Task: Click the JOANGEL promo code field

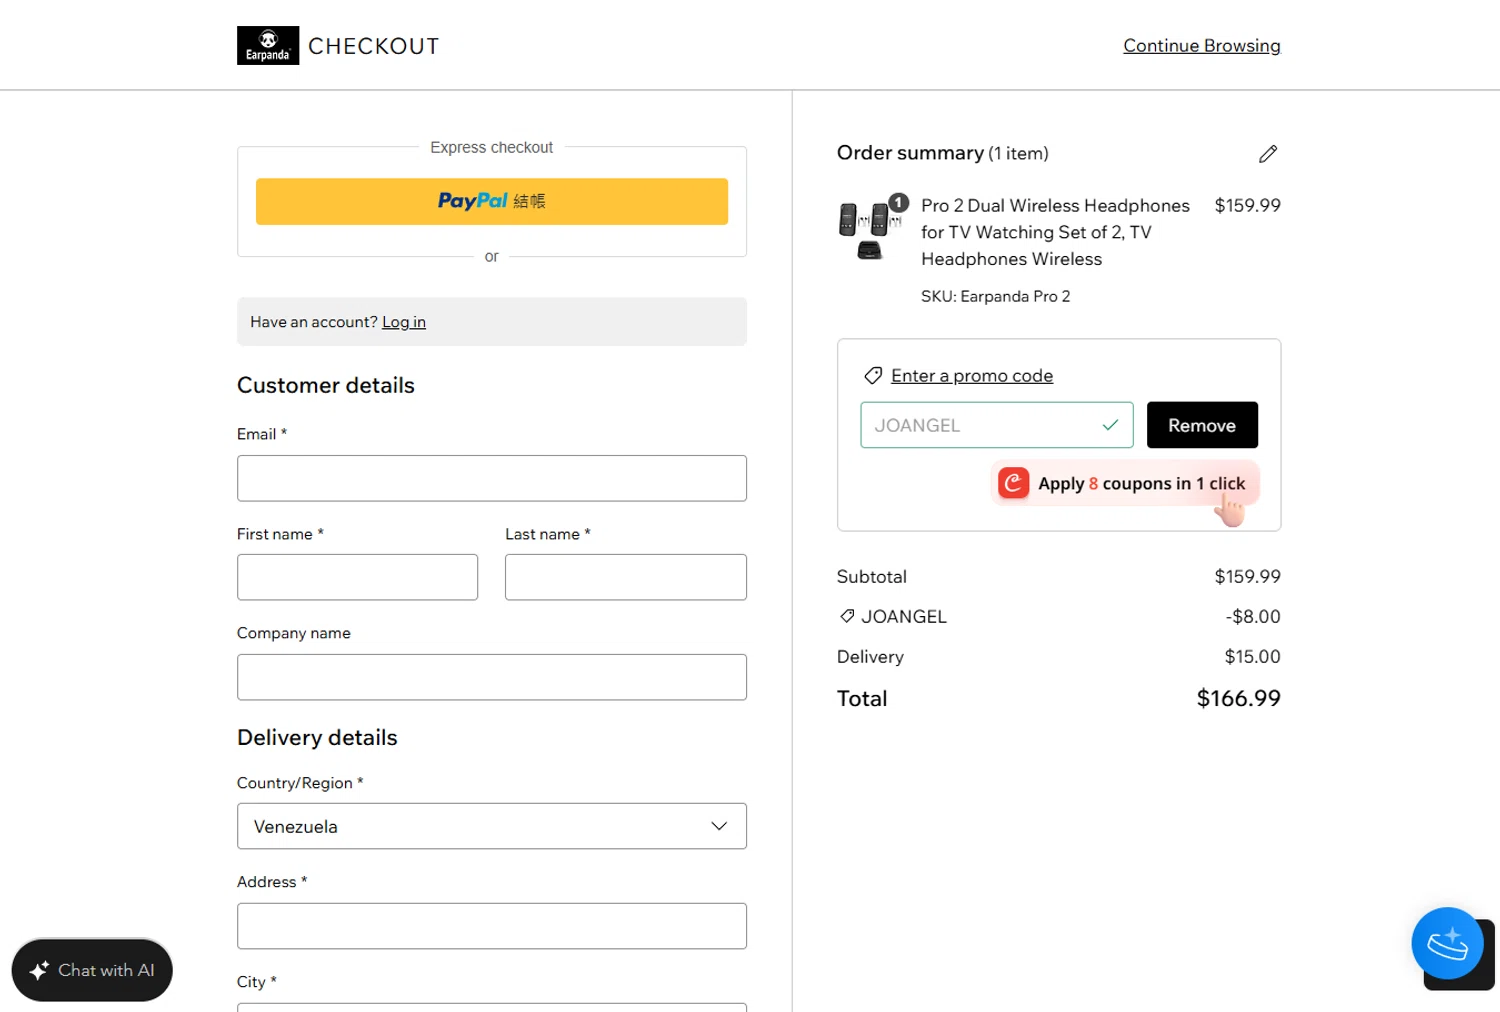Action: [997, 425]
